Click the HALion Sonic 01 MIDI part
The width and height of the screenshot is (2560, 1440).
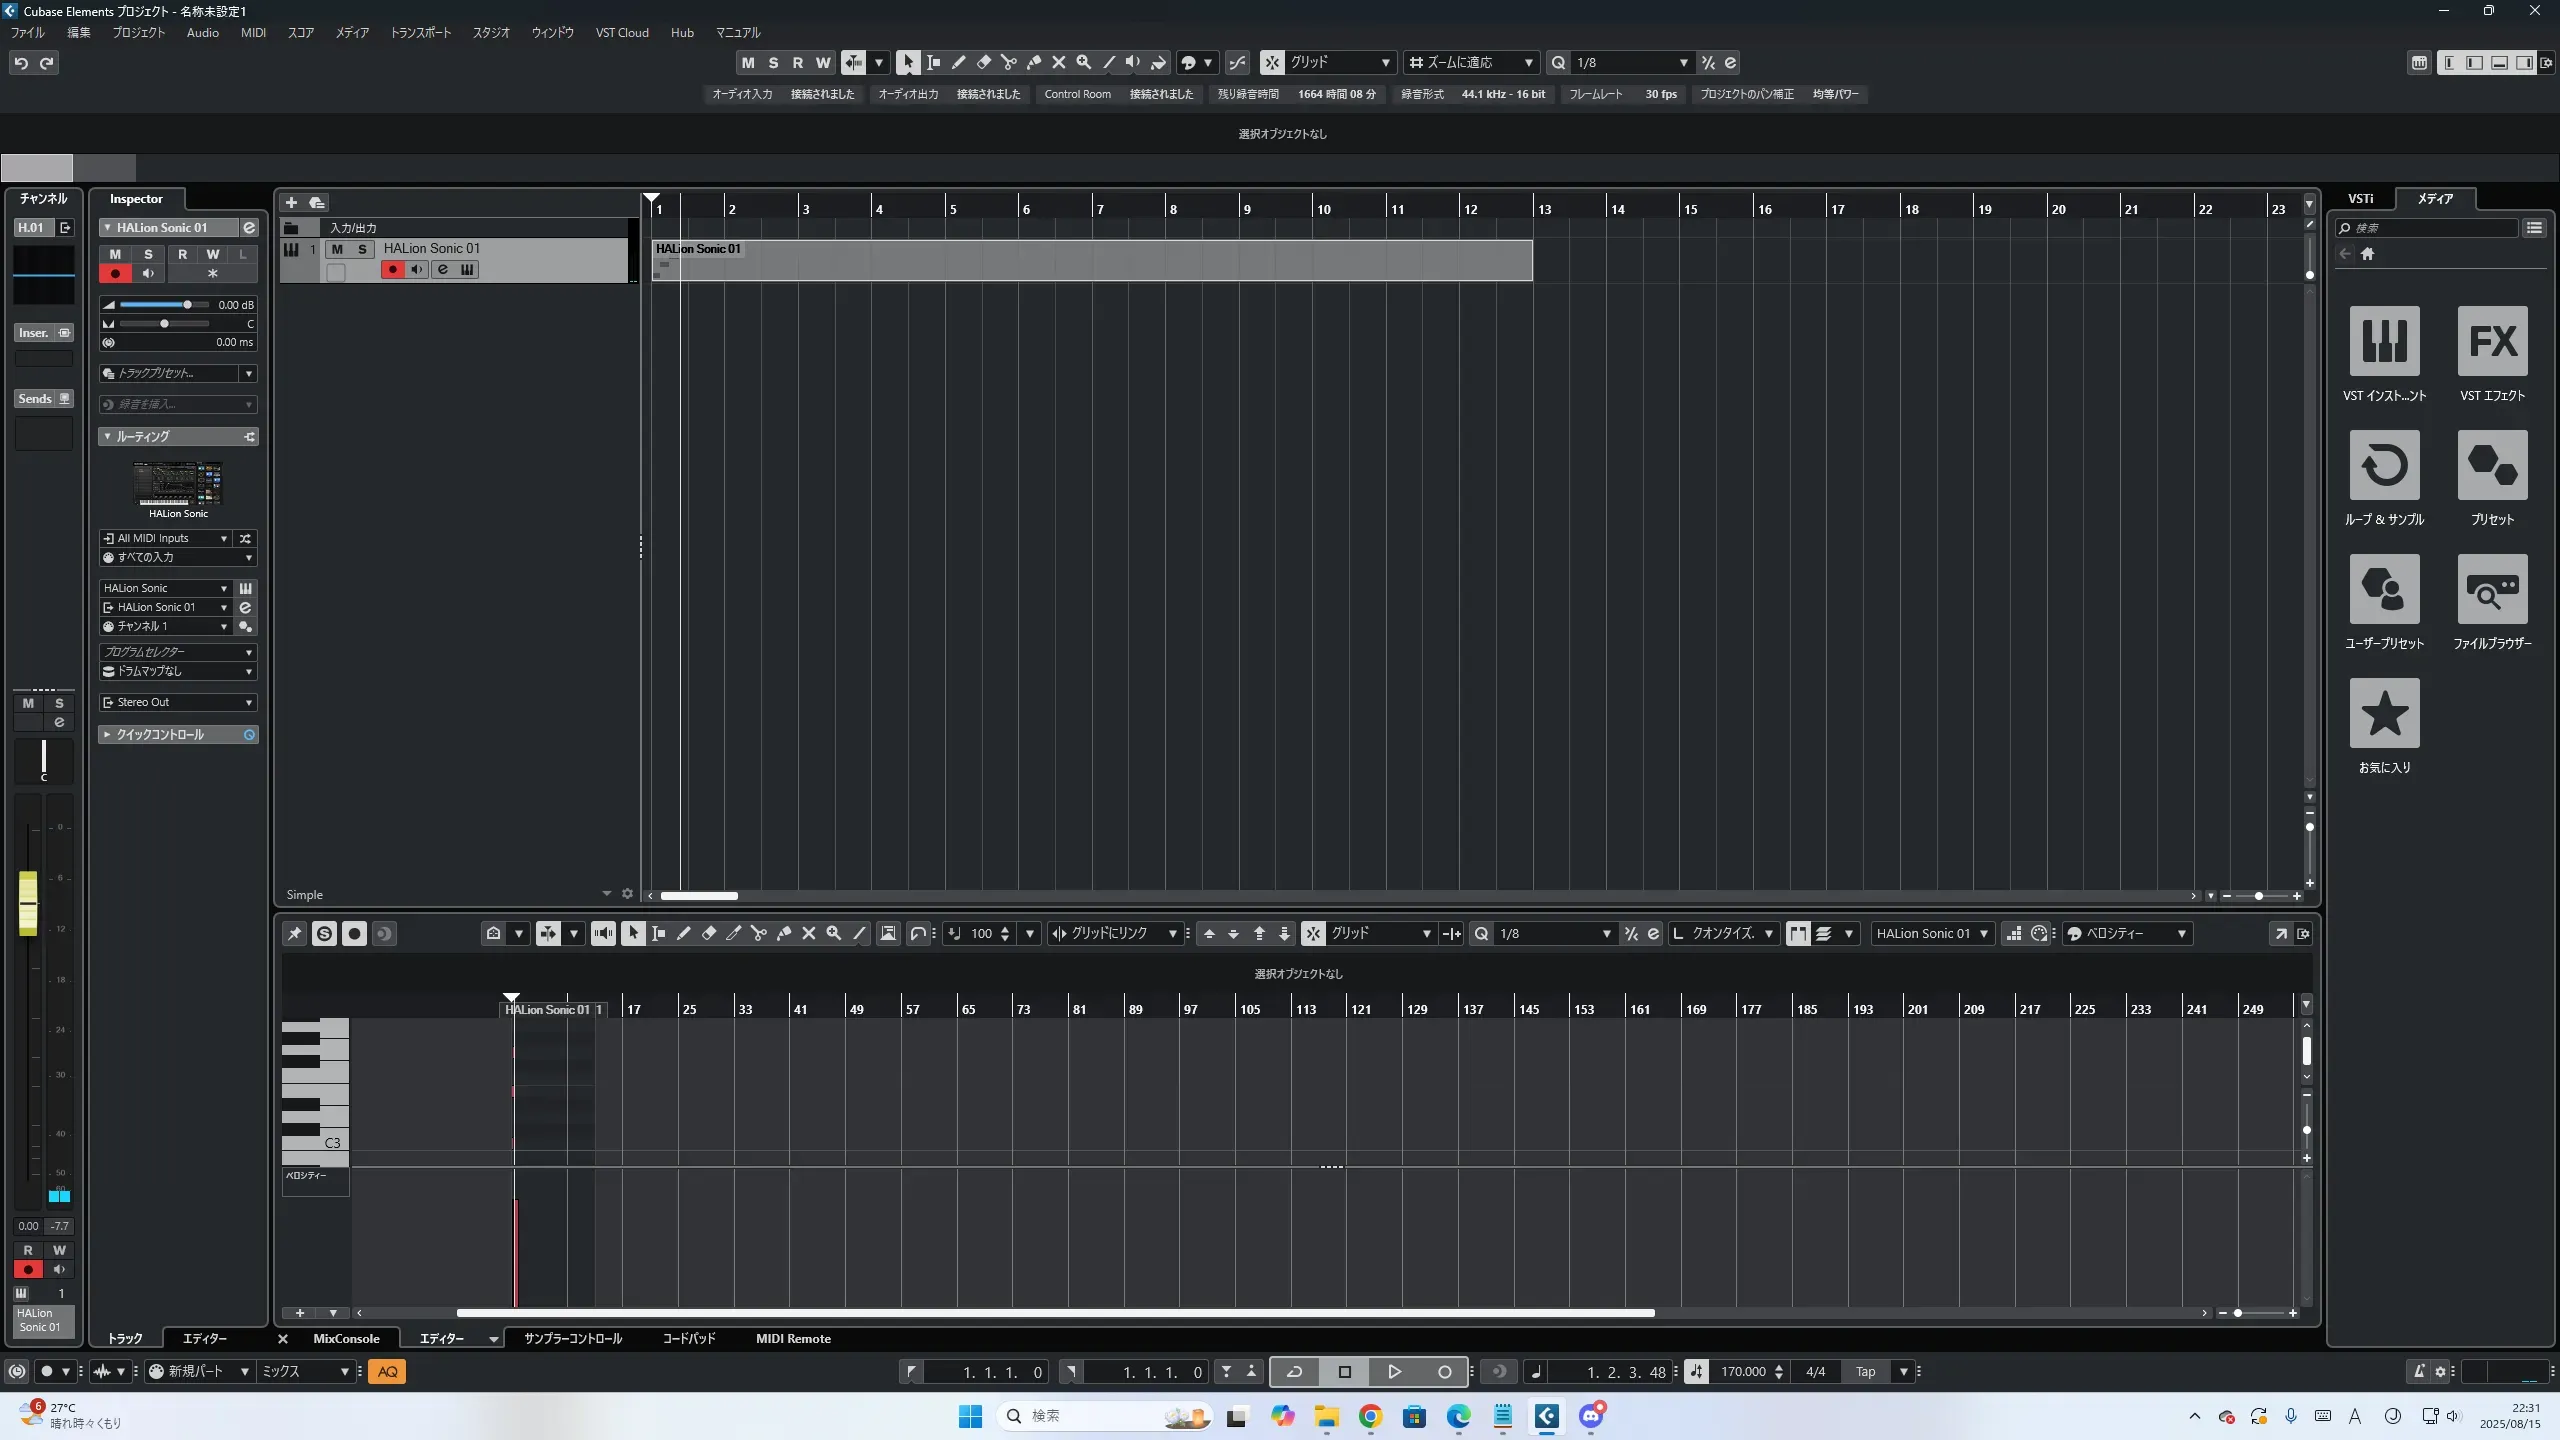1090,262
